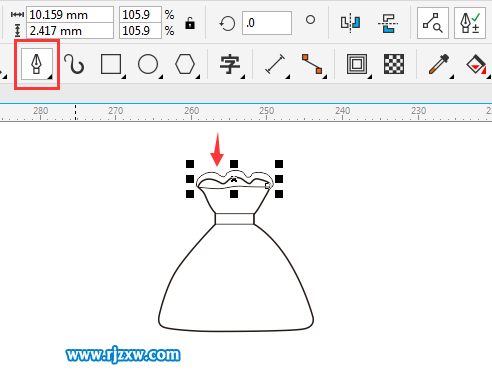Select the Color Eyedropper tool
The image size is (492, 392).
click(x=439, y=64)
